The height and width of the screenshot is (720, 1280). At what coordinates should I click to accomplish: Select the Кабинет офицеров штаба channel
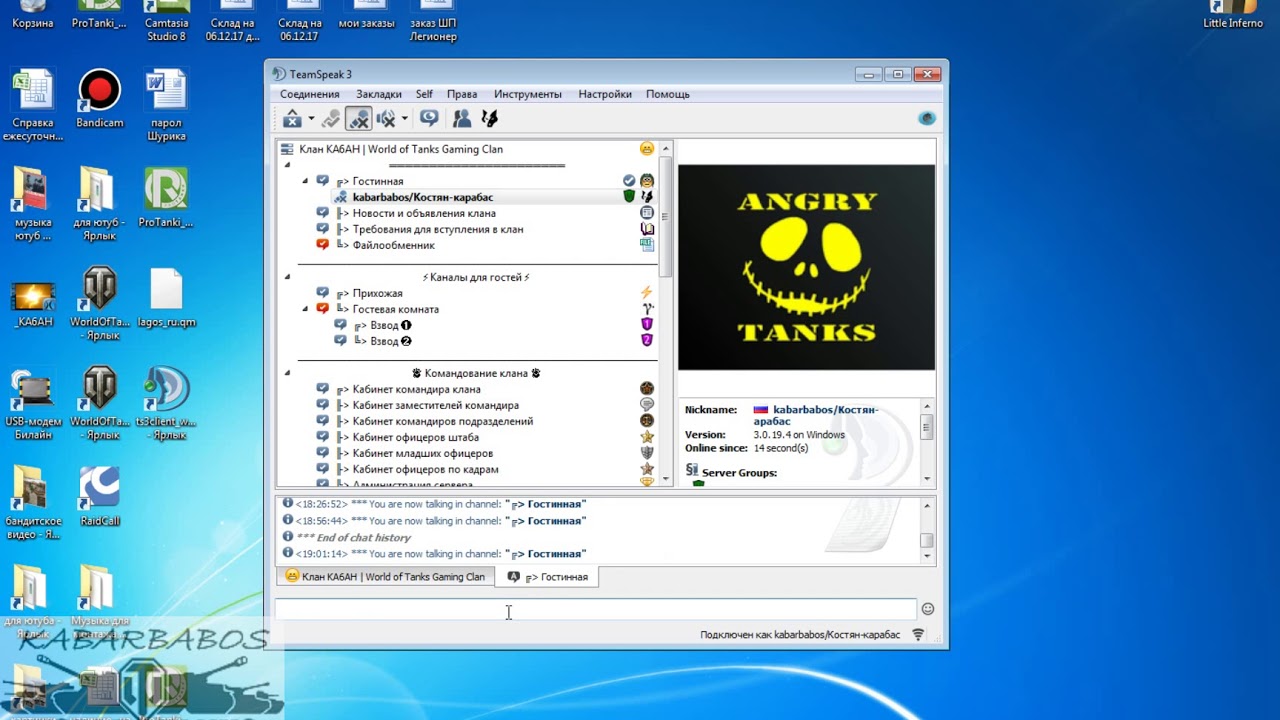[x=416, y=437]
